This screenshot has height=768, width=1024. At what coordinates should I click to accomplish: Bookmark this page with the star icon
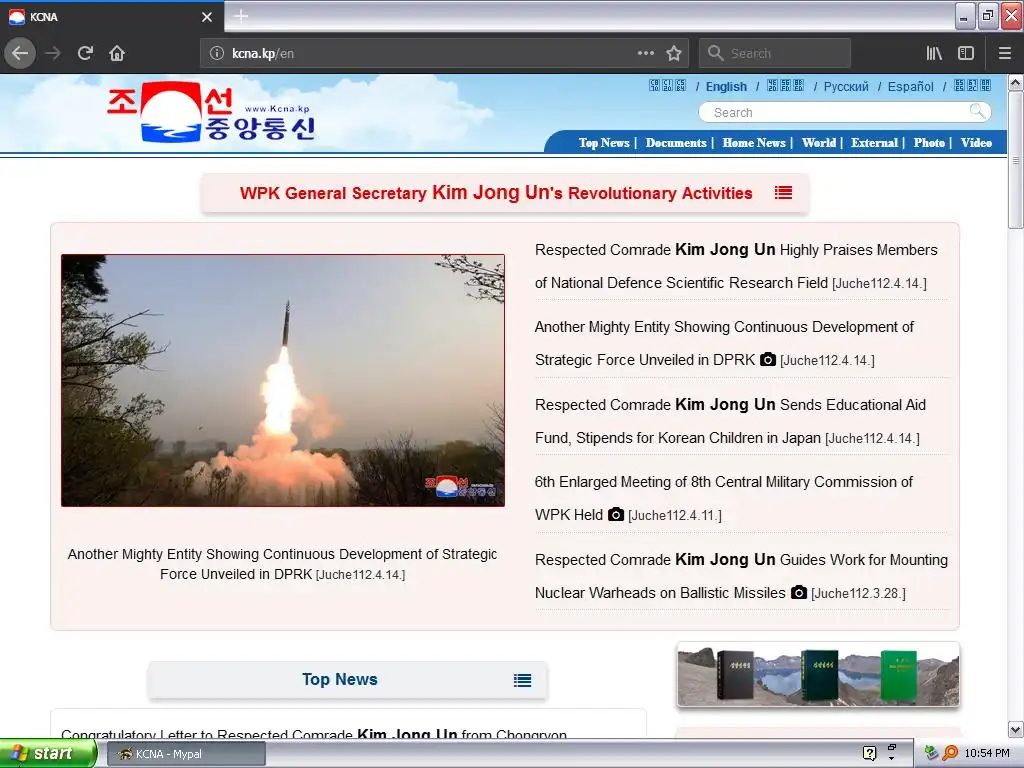[x=674, y=53]
